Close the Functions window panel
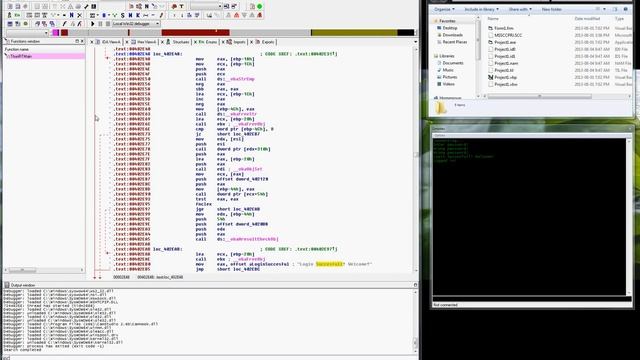 (x=82, y=41)
